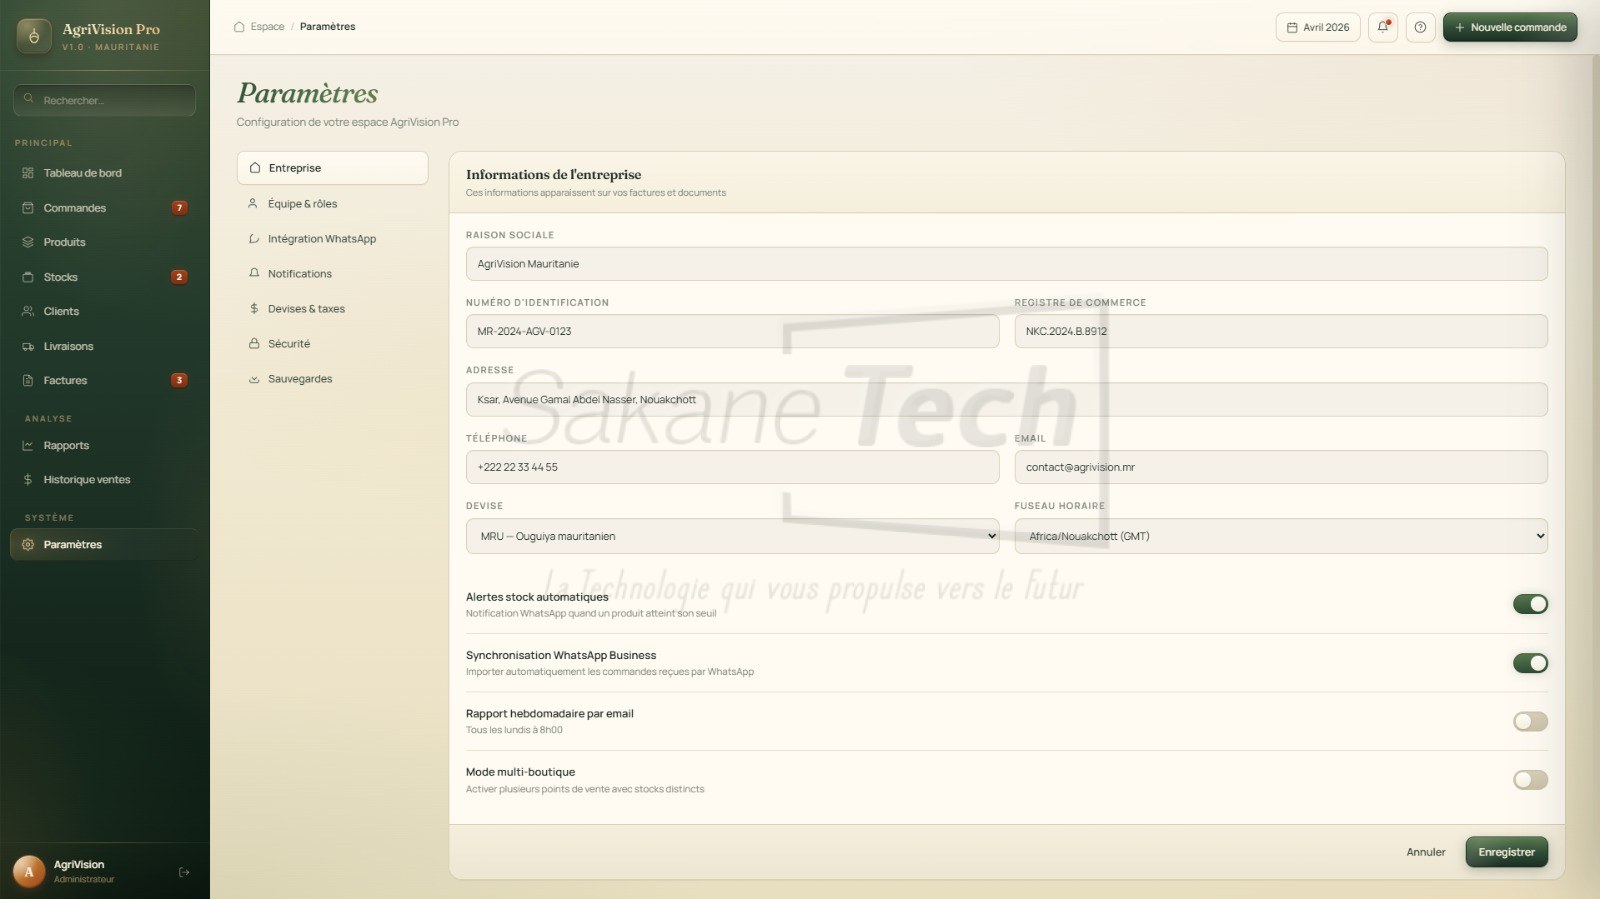Open the Fuseau horaire timezone dropdown
The height and width of the screenshot is (899, 1600).
pyautogui.click(x=1281, y=536)
